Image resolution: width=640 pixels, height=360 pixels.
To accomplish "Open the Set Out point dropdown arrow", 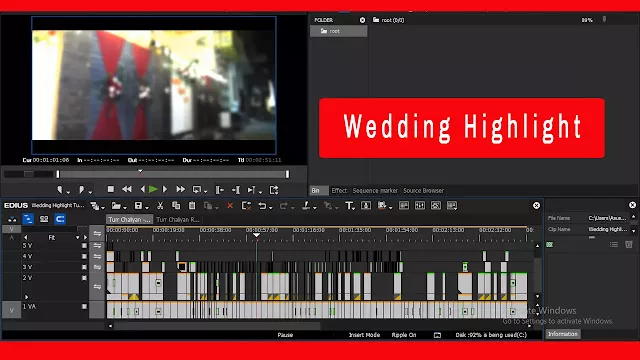I will tap(90, 192).
